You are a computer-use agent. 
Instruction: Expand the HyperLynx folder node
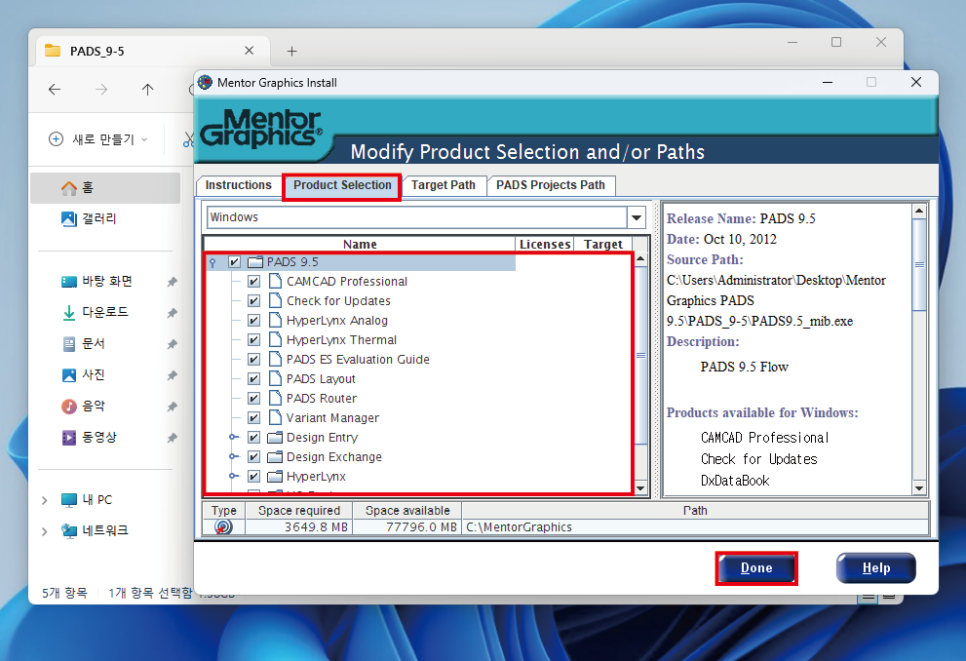tap(233, 476)
